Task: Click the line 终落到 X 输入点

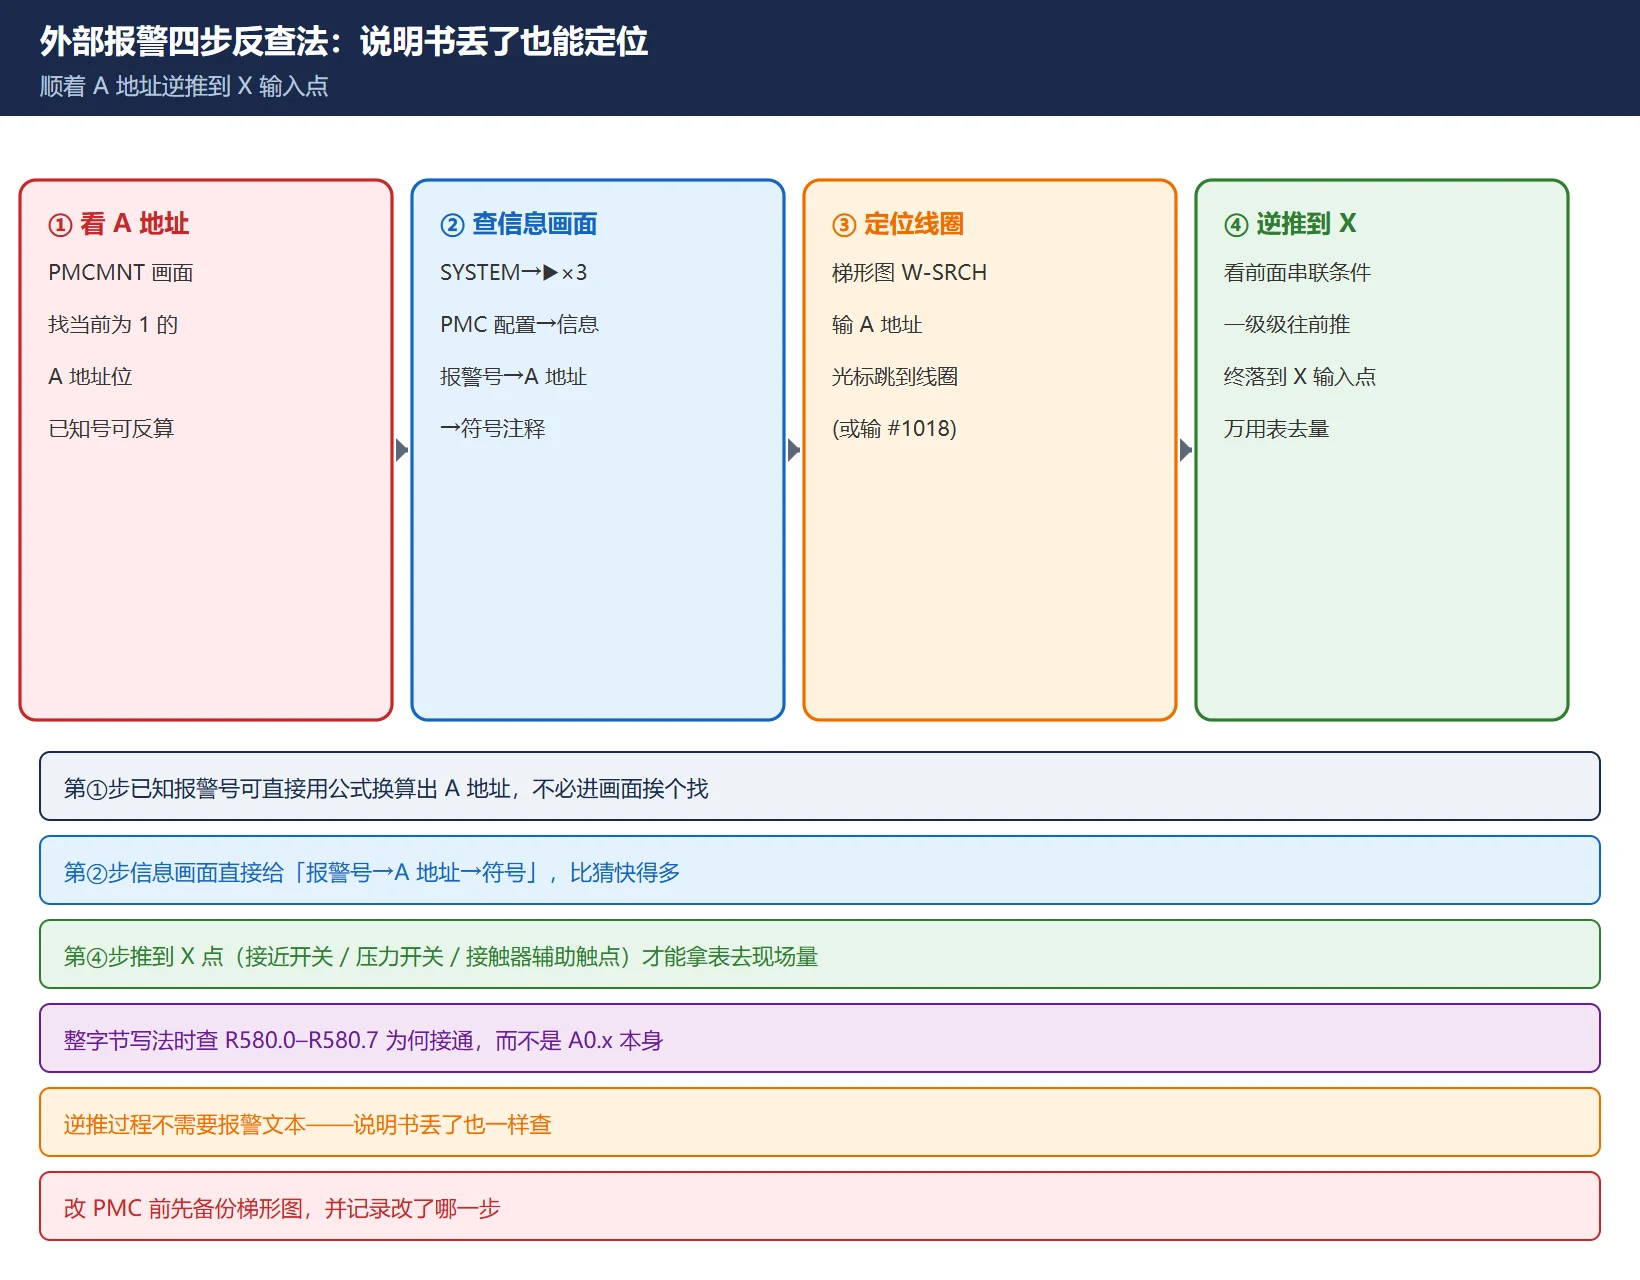Action: click(x=1300, y=376)
